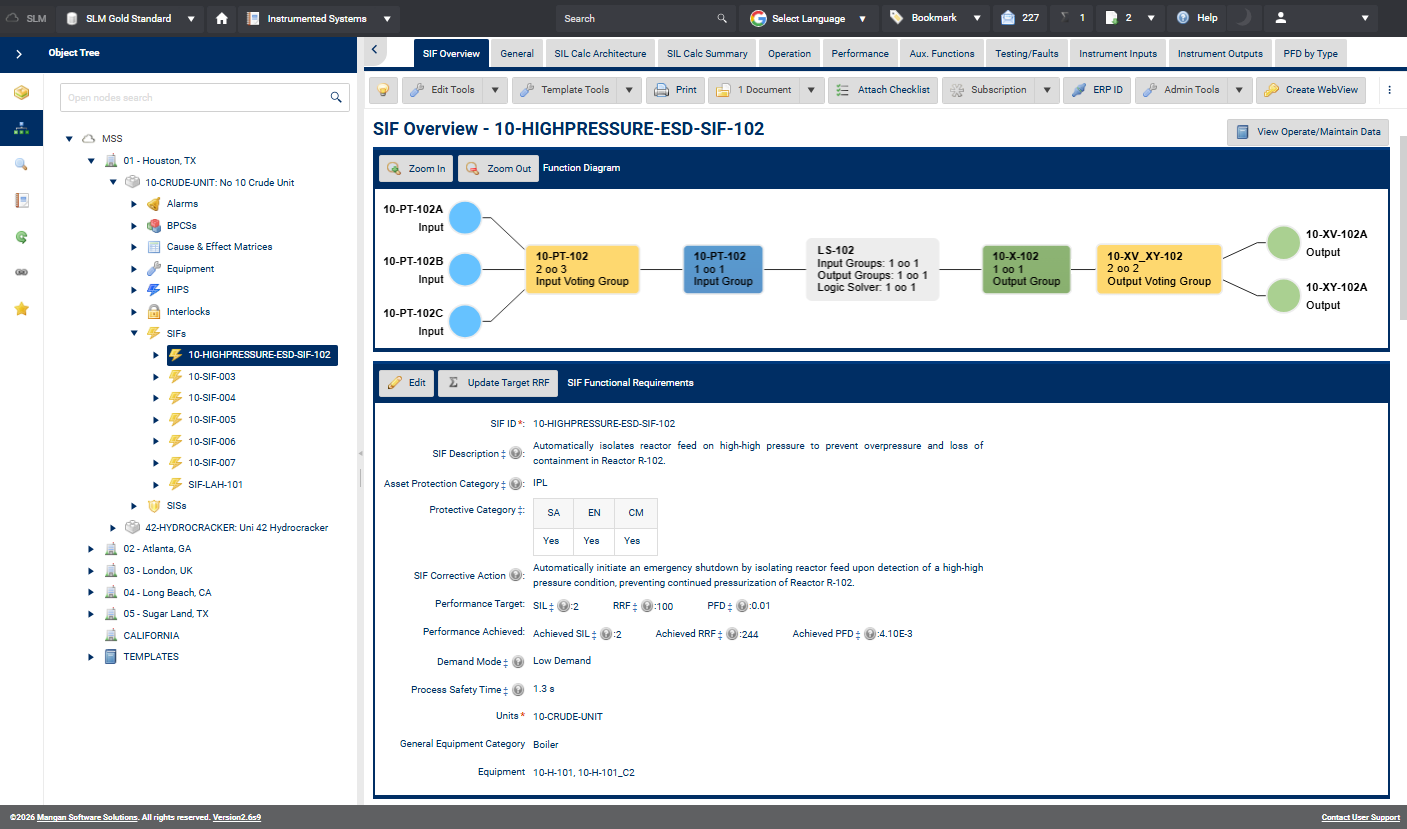Click the magnifier search icon in sidebar

pos(21,165)
